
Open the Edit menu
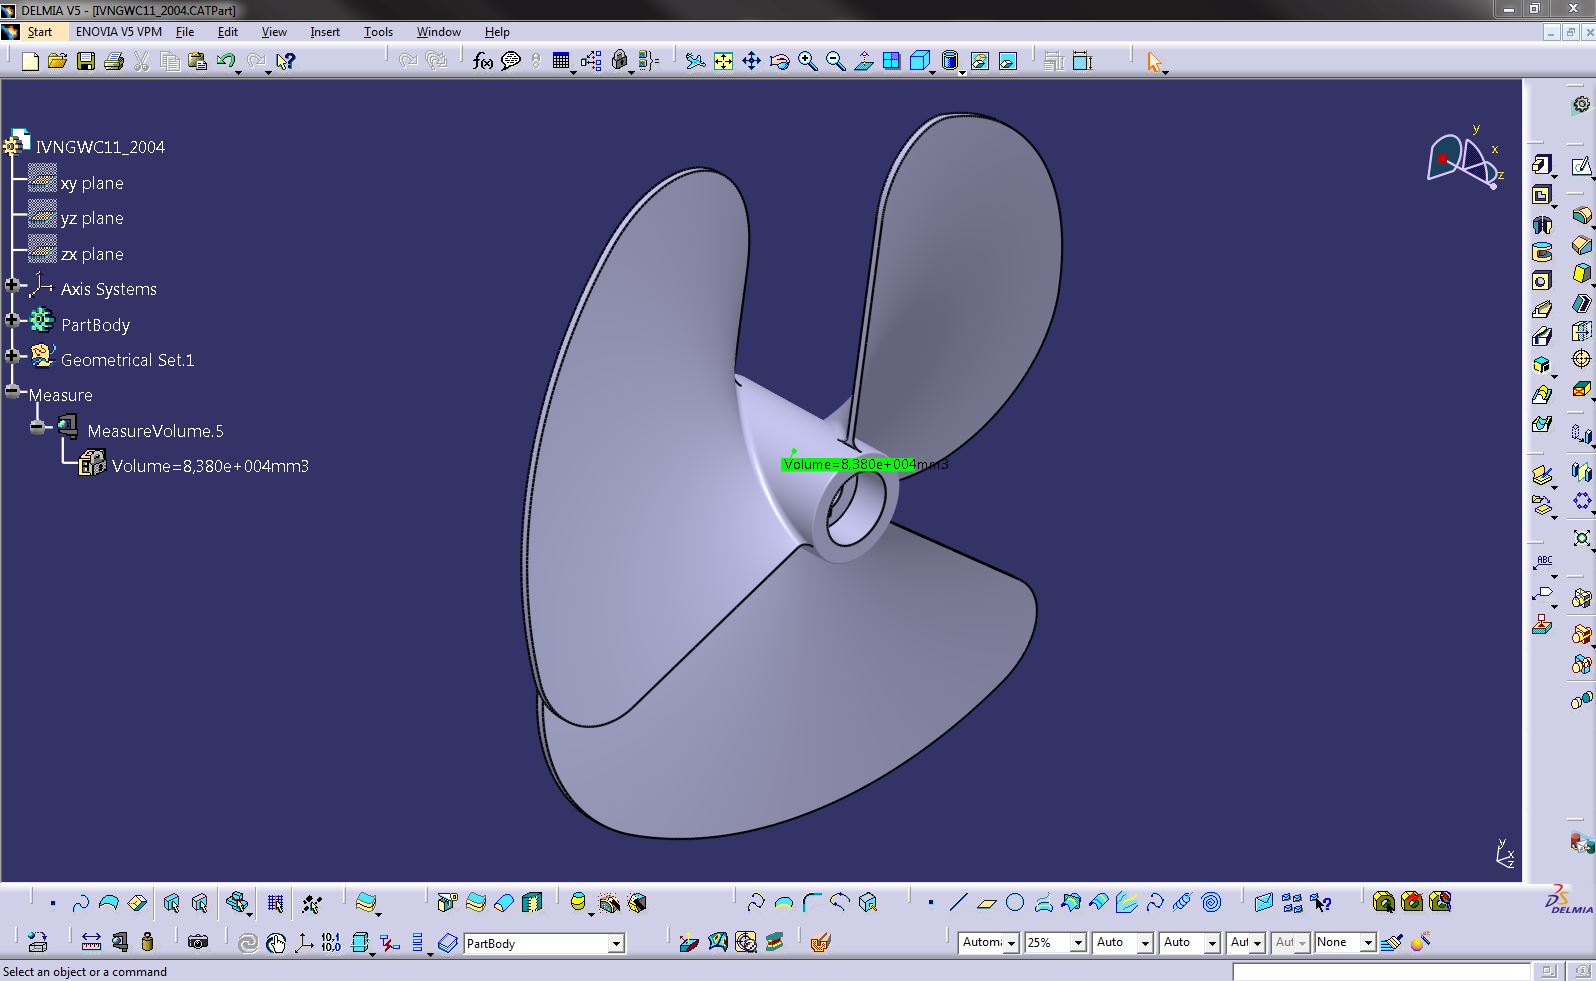coord(227,32)
